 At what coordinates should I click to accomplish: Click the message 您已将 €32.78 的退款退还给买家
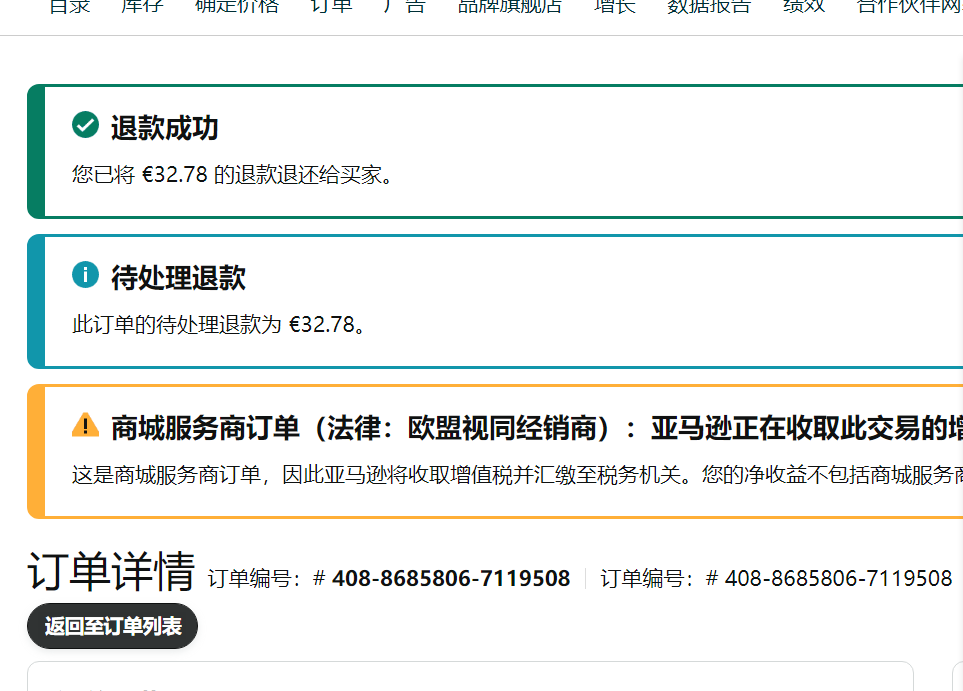232,175
